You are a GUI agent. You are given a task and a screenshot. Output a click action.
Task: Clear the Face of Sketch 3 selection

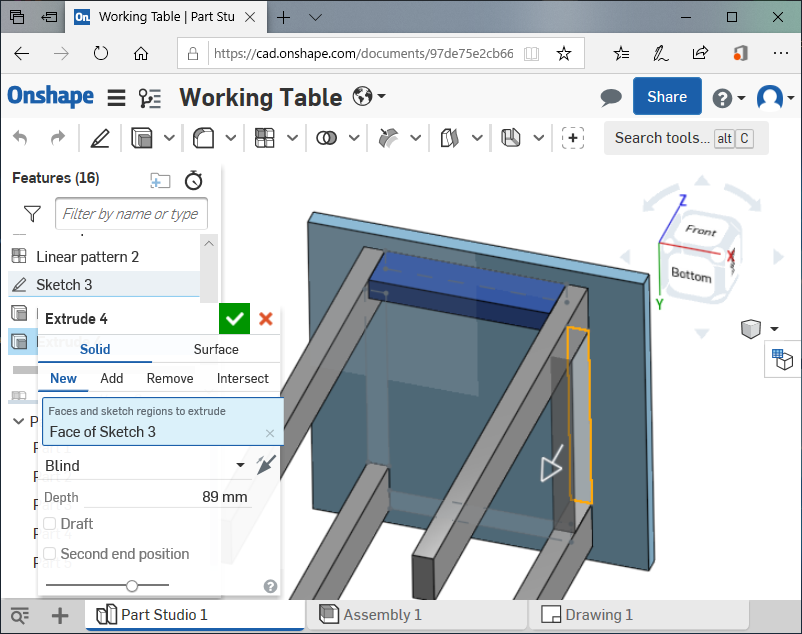click(x=270, y=434)
